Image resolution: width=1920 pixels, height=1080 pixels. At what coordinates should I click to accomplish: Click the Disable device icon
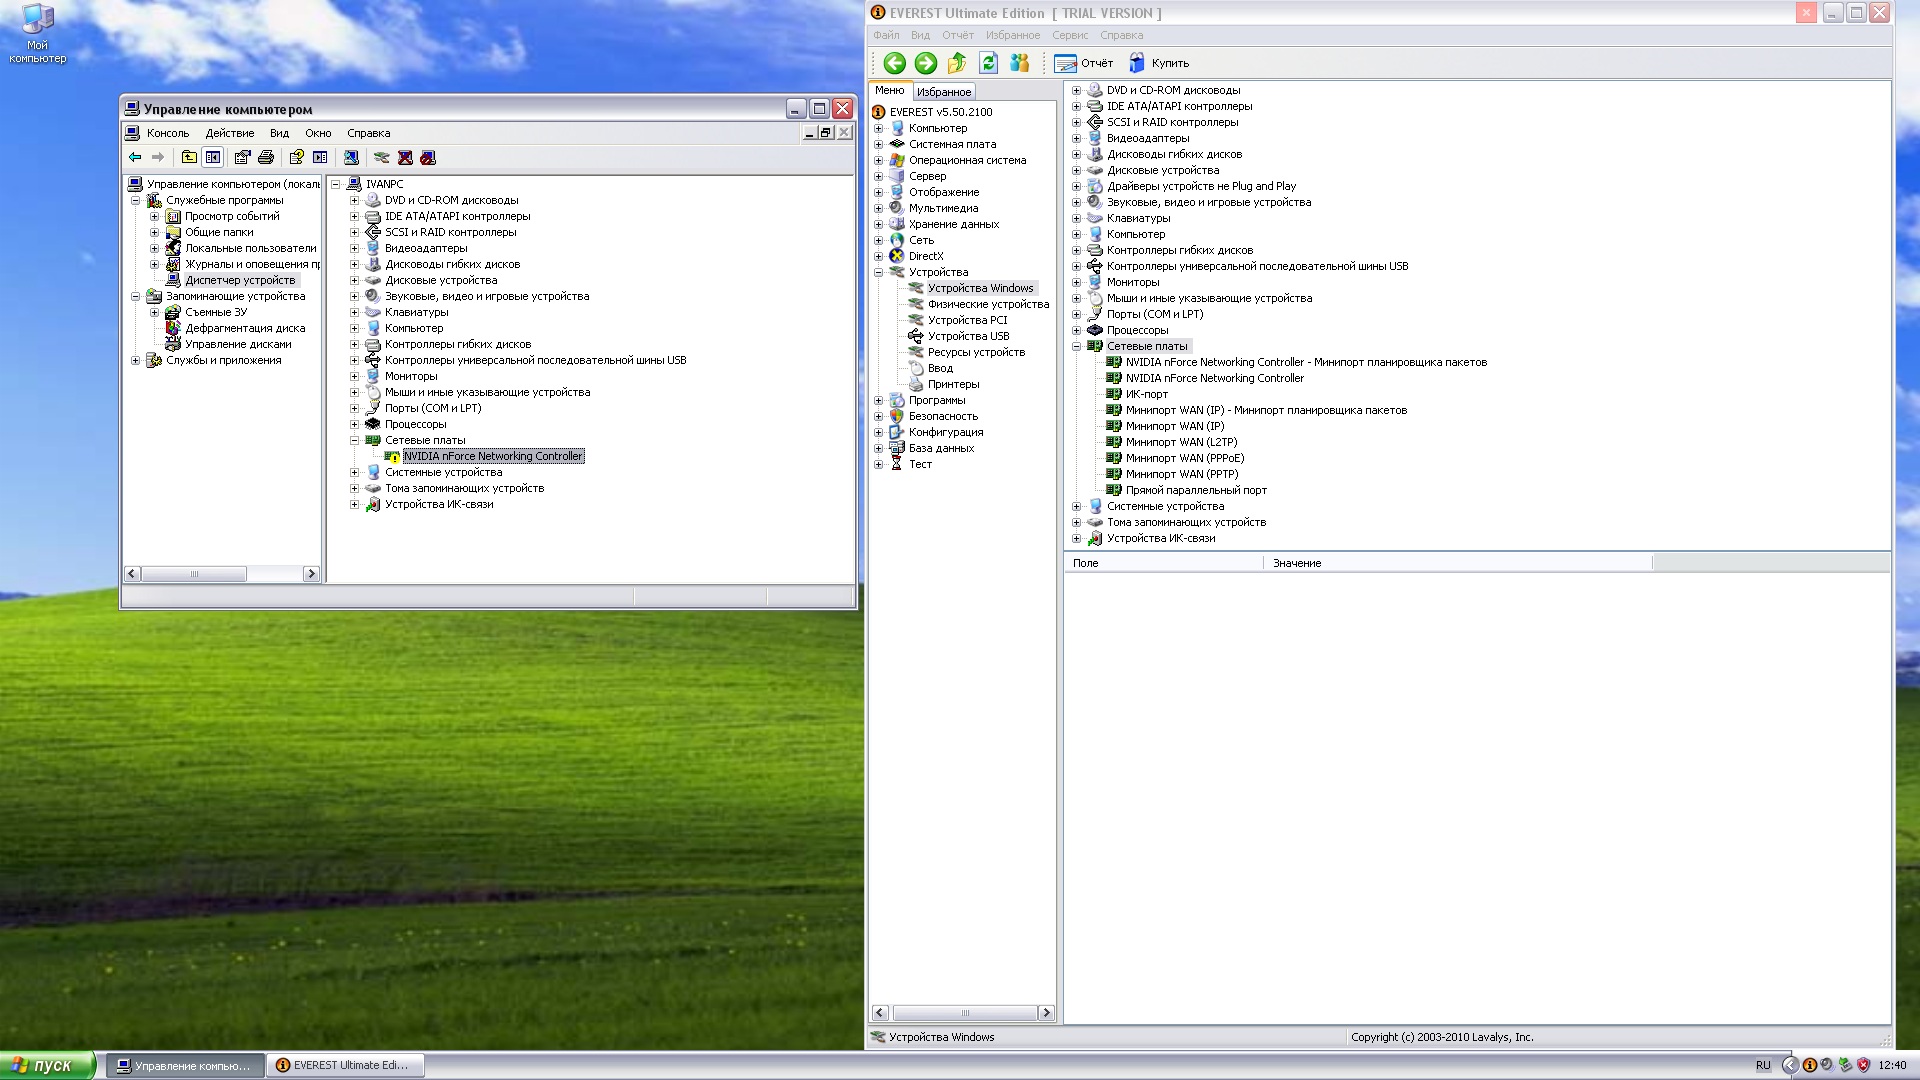pyautogui.click(x=428, y=157)
